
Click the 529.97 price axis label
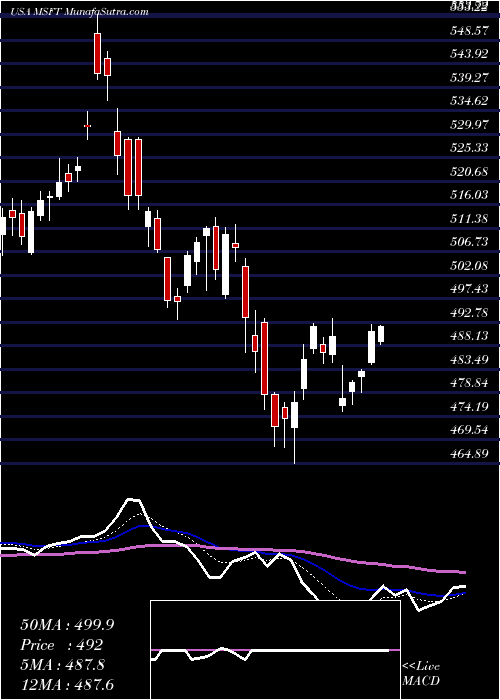468,125
